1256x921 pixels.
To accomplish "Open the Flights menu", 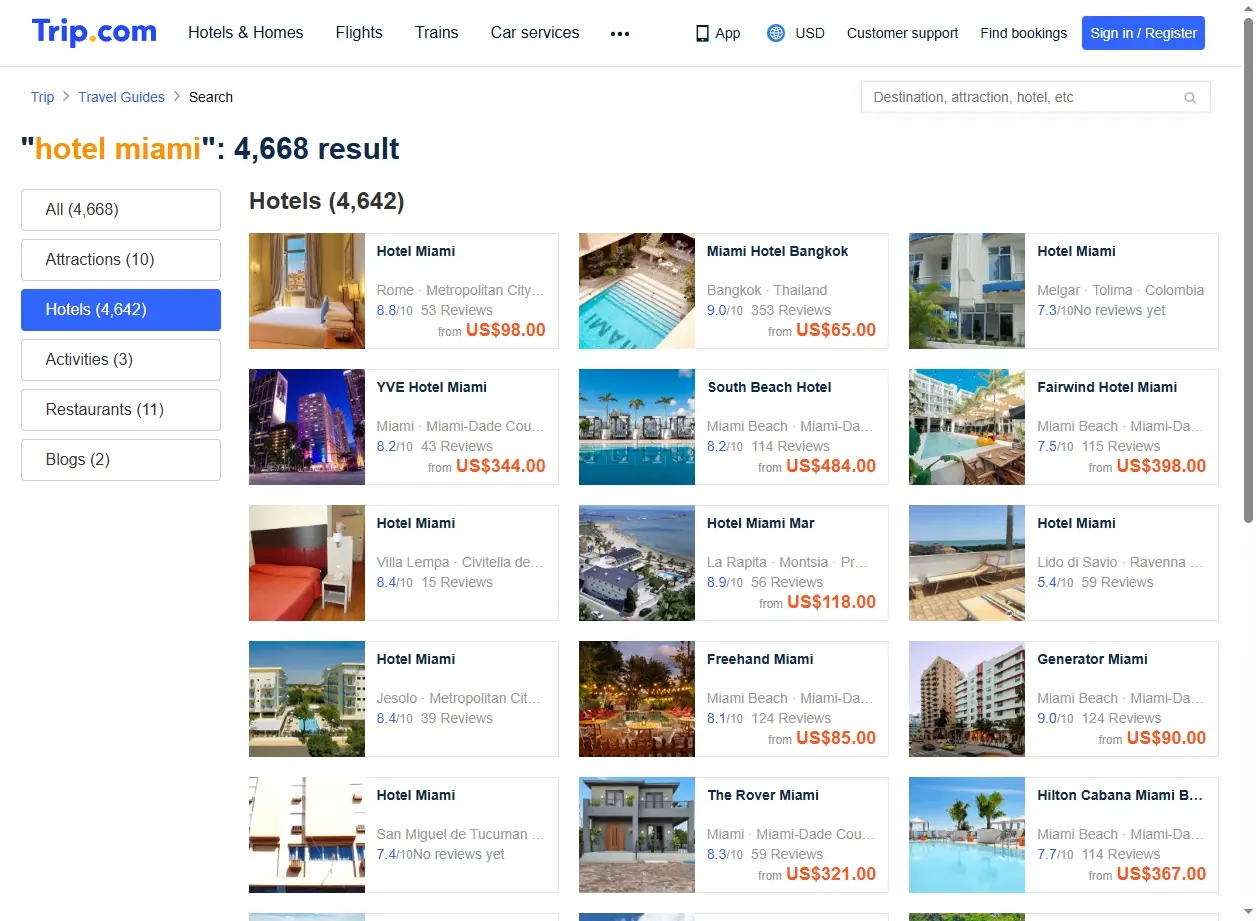I will point(359,33).
